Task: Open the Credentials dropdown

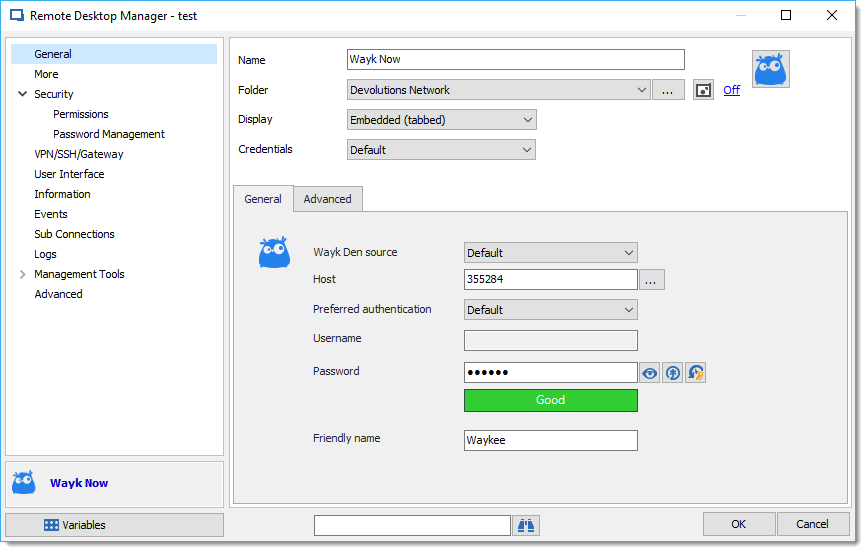Action: (x=441, y=150)
